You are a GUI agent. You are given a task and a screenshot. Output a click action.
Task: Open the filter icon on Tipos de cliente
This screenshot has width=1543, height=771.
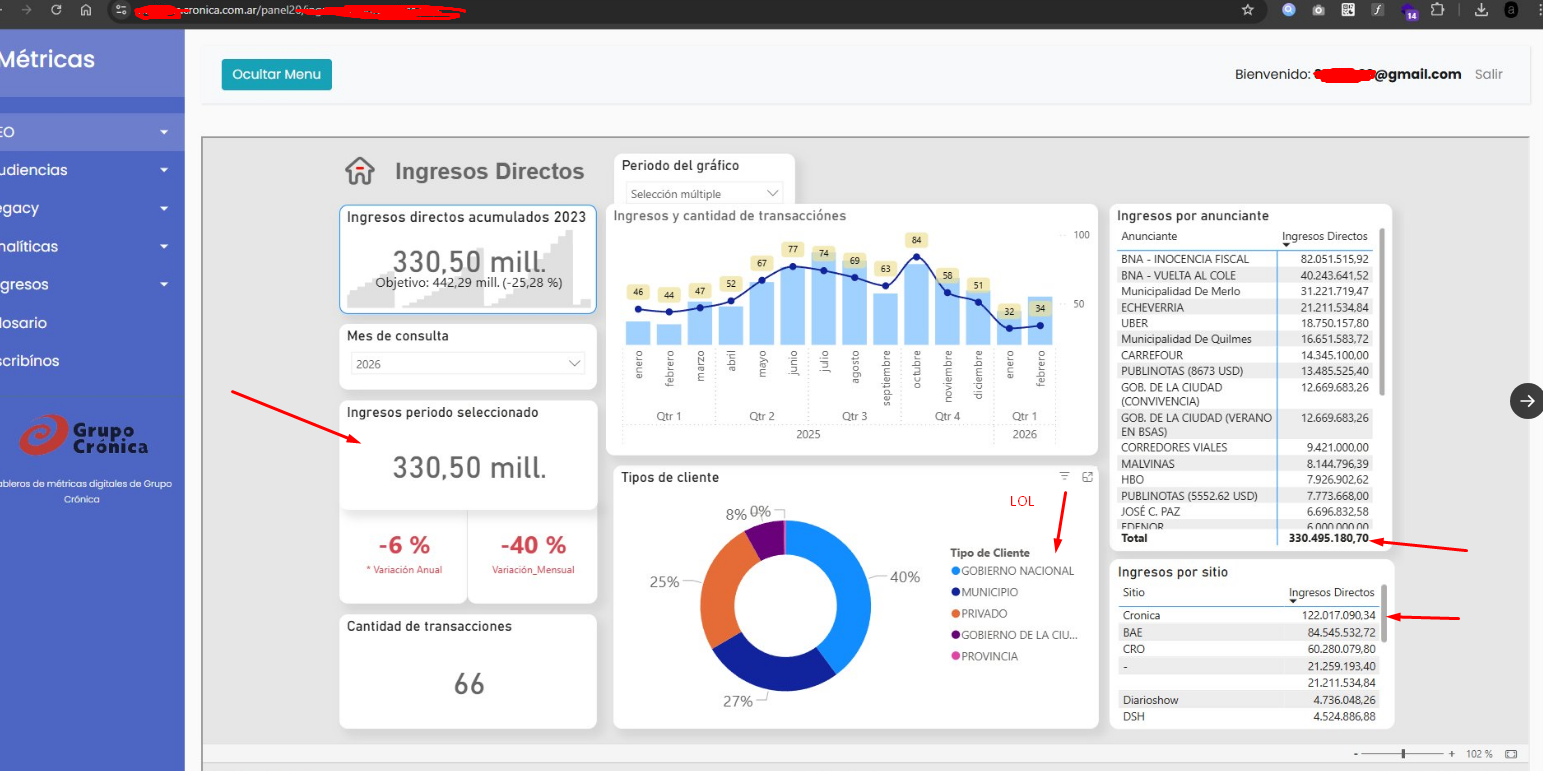coord(1065,477)
